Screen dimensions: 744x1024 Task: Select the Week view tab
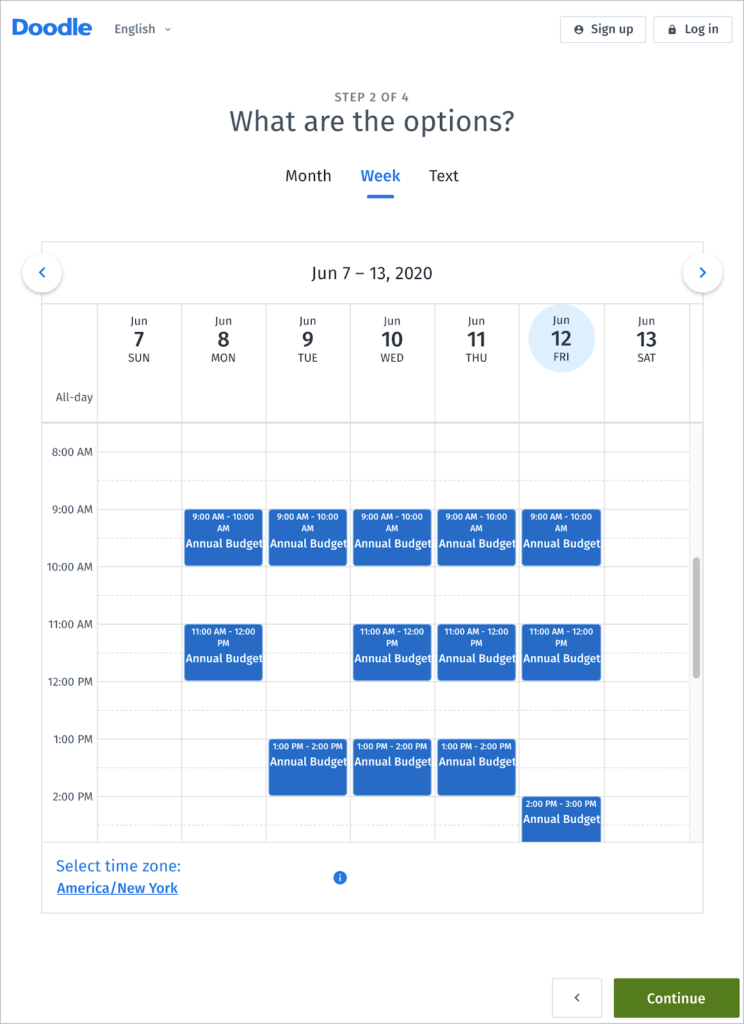(x=380, y=176)
